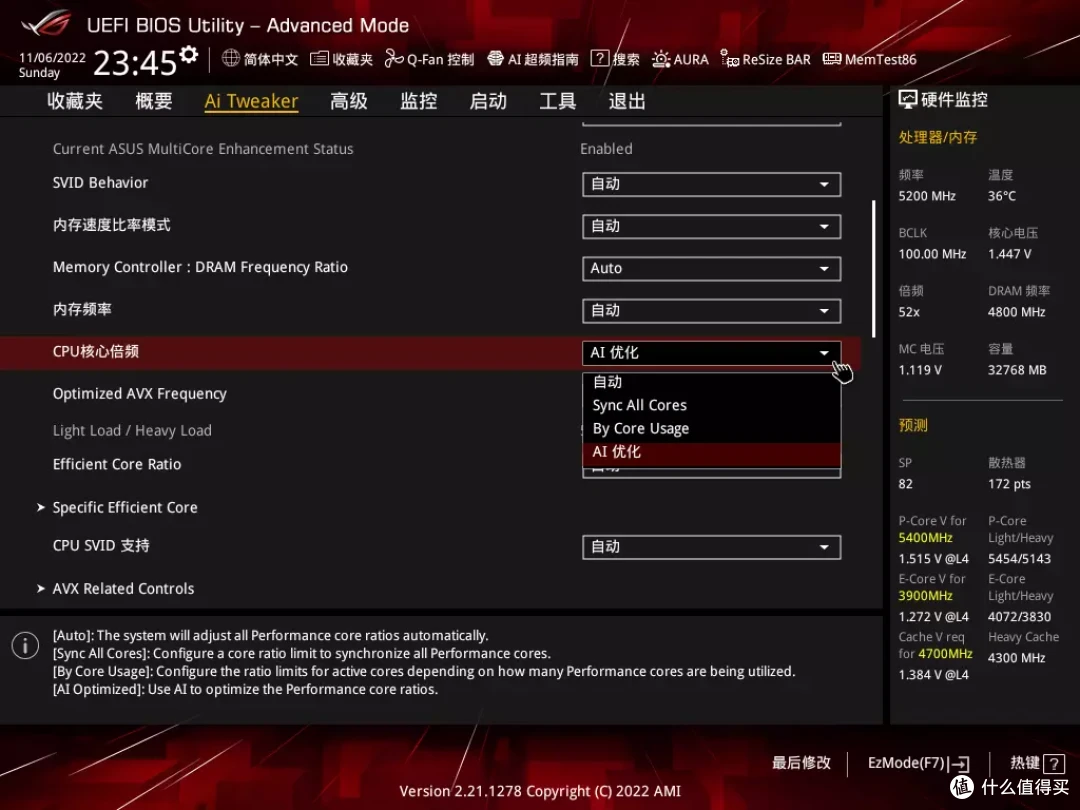
Task: Click 最后修改 button
Action: tap(801, 762)
